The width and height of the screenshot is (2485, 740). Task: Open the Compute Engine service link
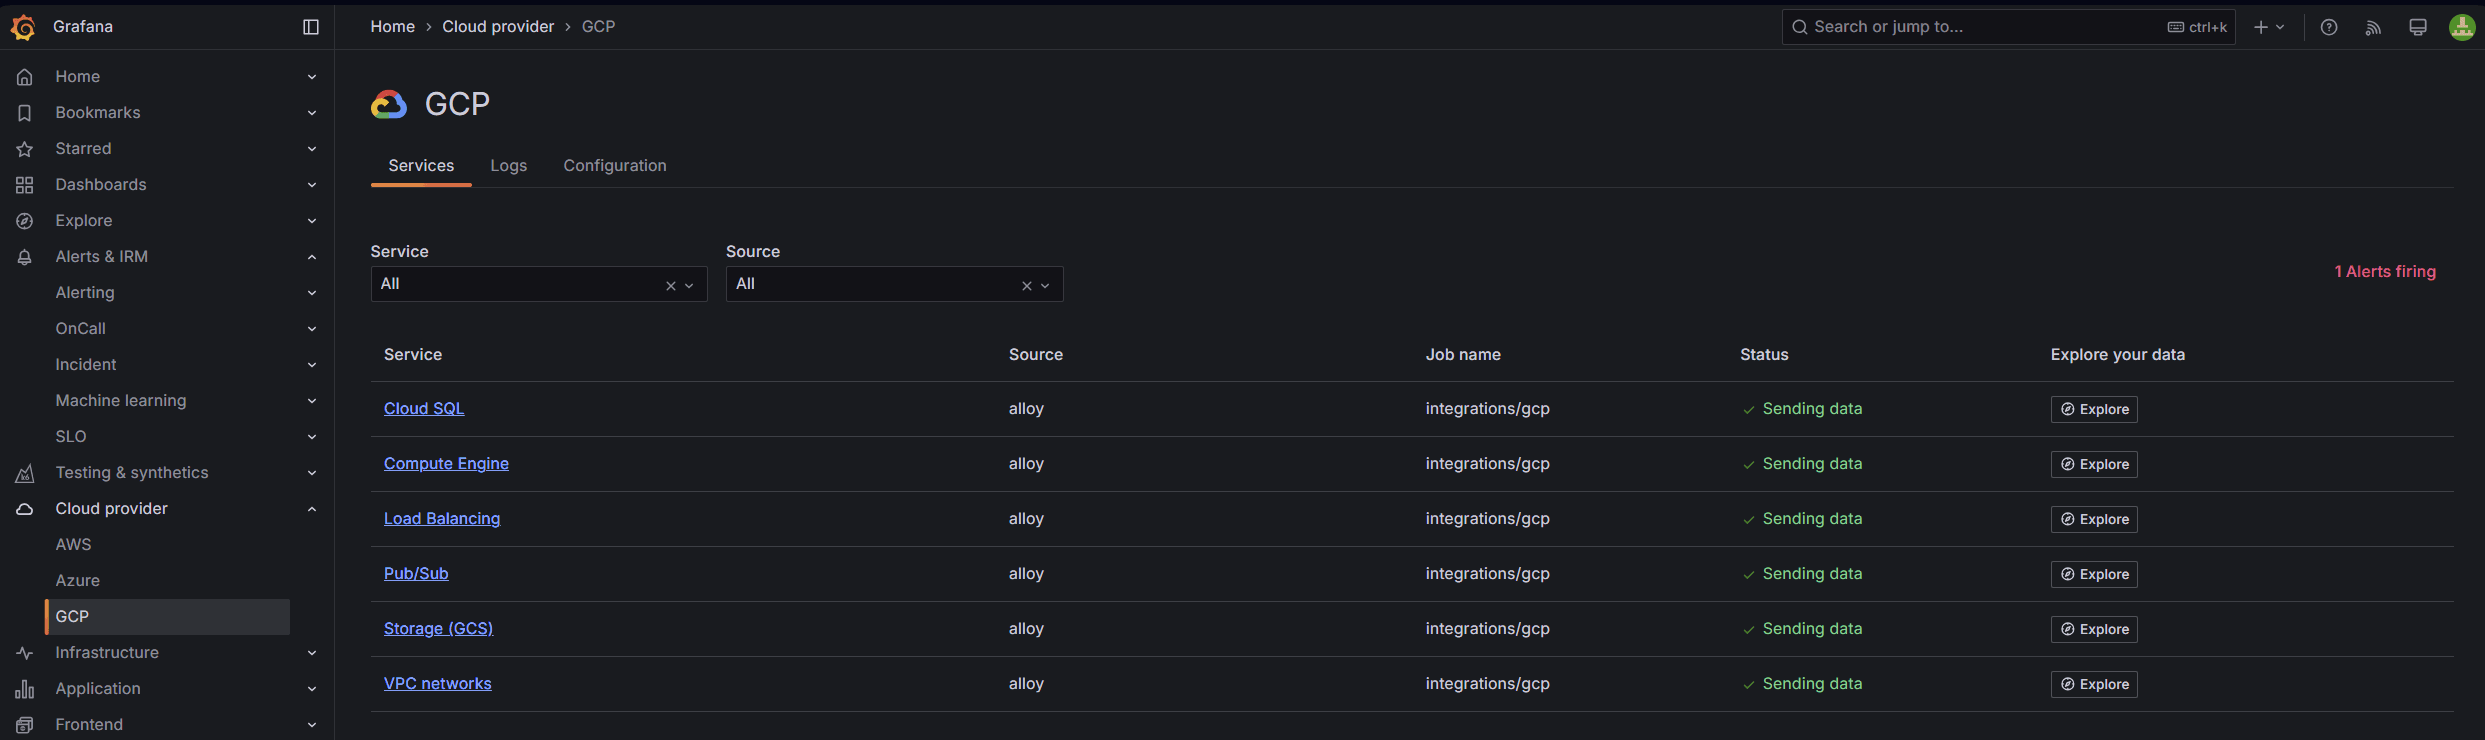click(446, 464)
